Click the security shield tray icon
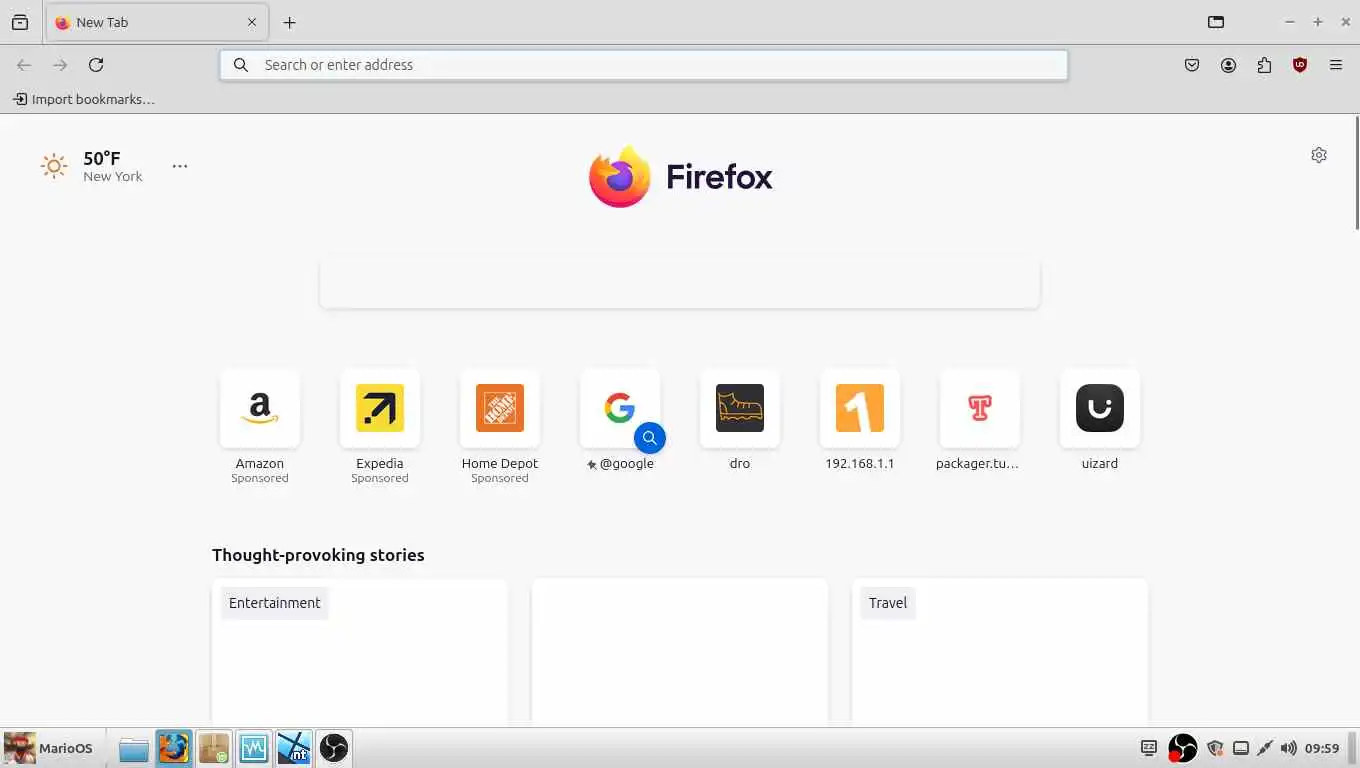Image resolution: width=1360 pixels, height=768 pixels. (1215, 748)
